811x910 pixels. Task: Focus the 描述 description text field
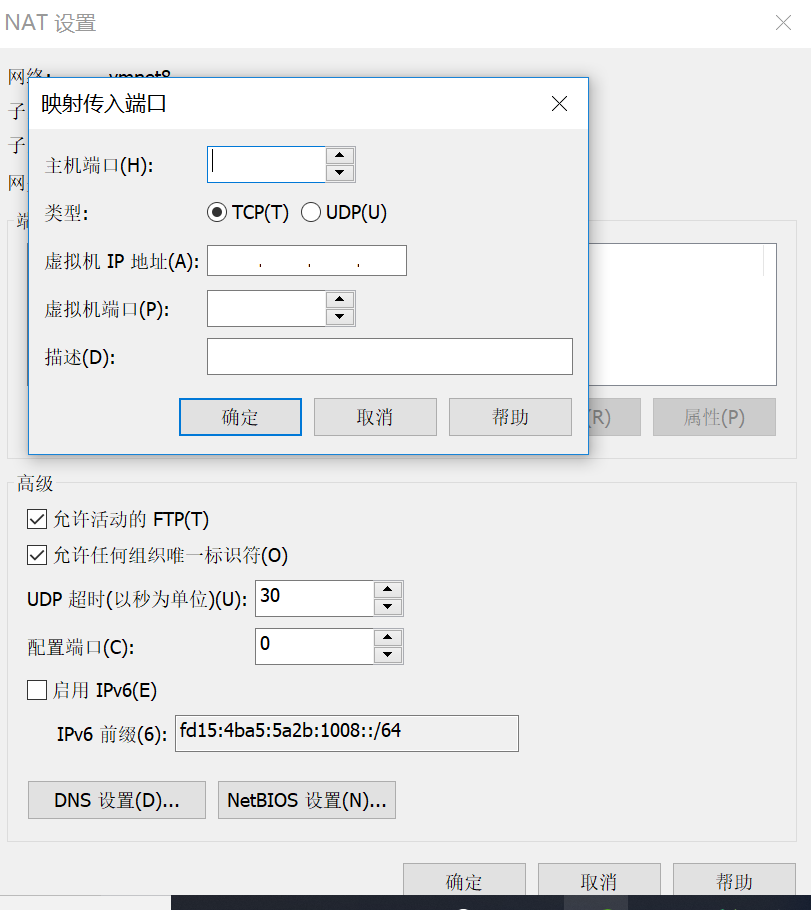pyautogui.click(x=390, y=356)
